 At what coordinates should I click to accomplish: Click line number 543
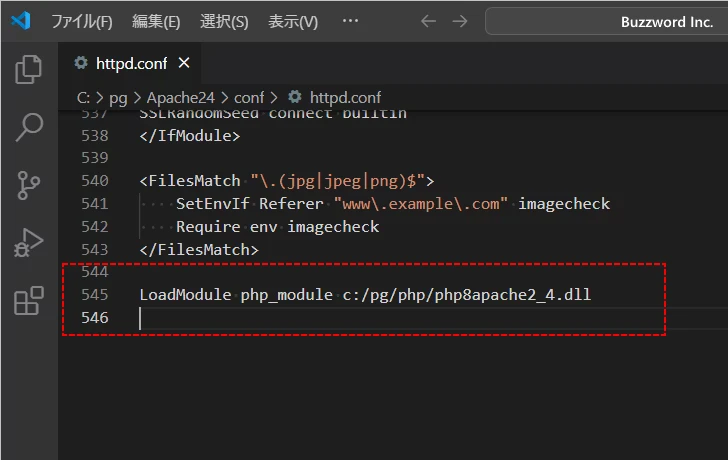pos(95,250)
